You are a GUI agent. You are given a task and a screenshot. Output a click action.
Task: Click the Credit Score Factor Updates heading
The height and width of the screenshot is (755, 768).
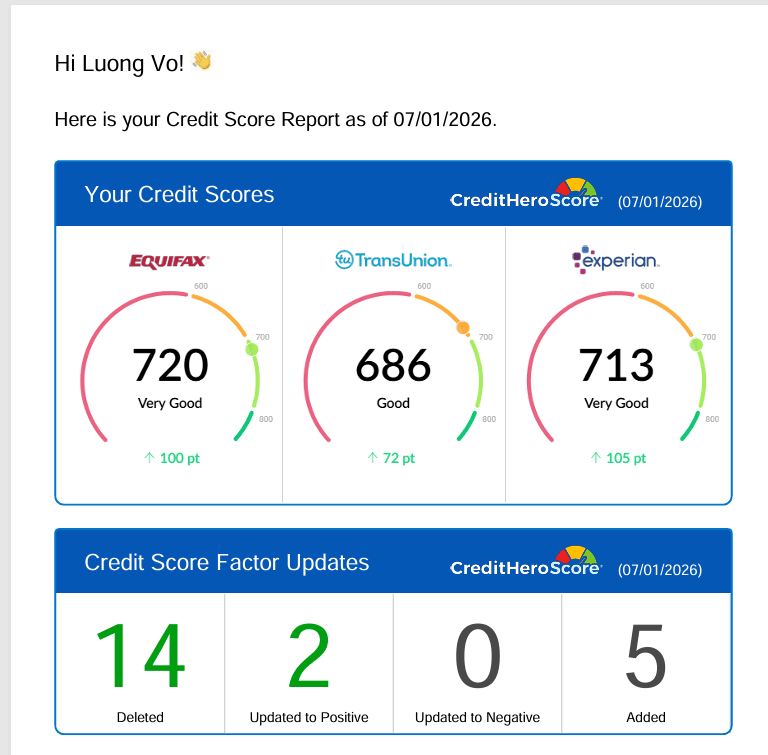coord(227,562)
